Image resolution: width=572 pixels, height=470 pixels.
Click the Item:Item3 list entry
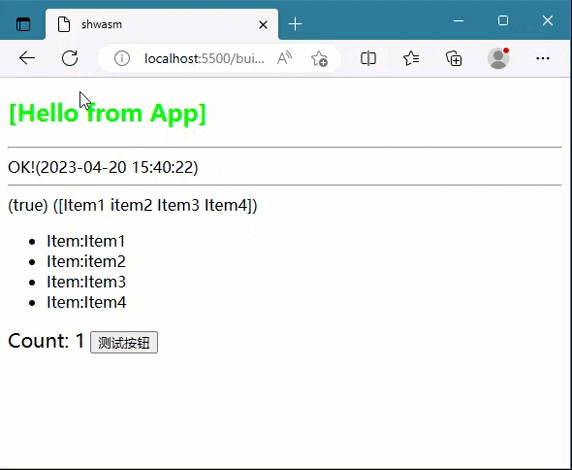click(86, 282)
